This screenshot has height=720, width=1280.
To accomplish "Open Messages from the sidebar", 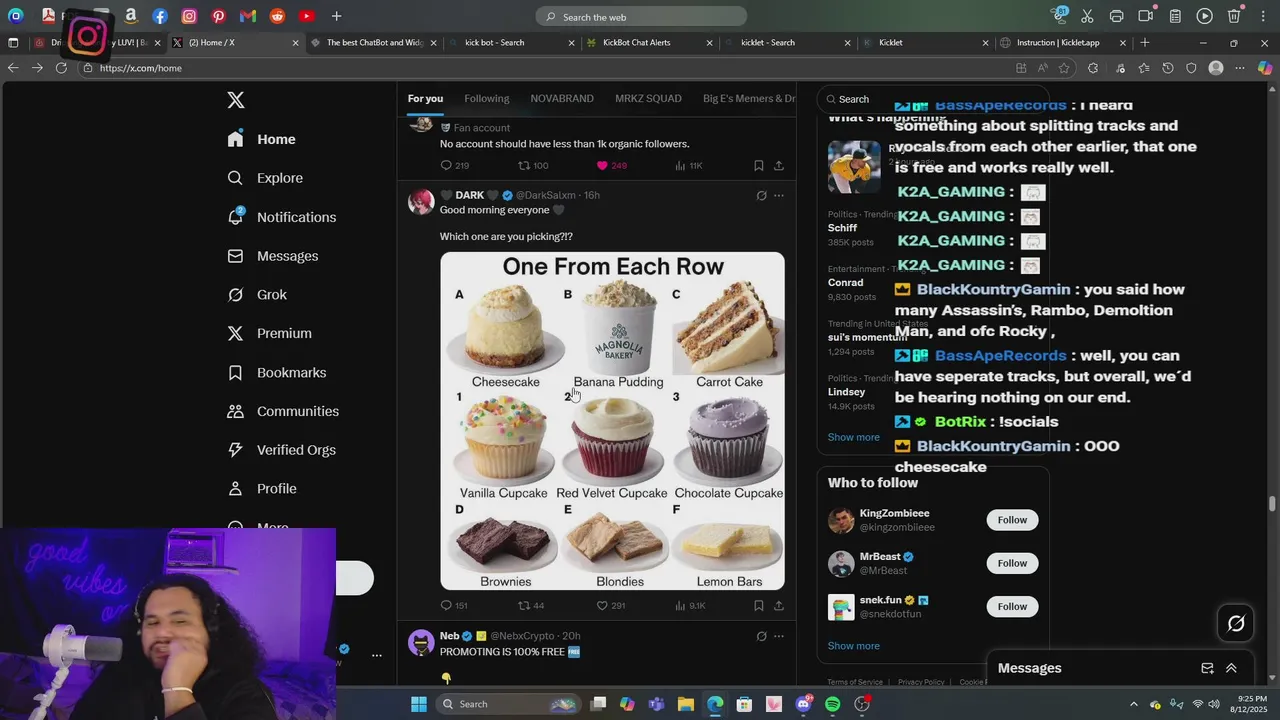I will coord(272,256).
